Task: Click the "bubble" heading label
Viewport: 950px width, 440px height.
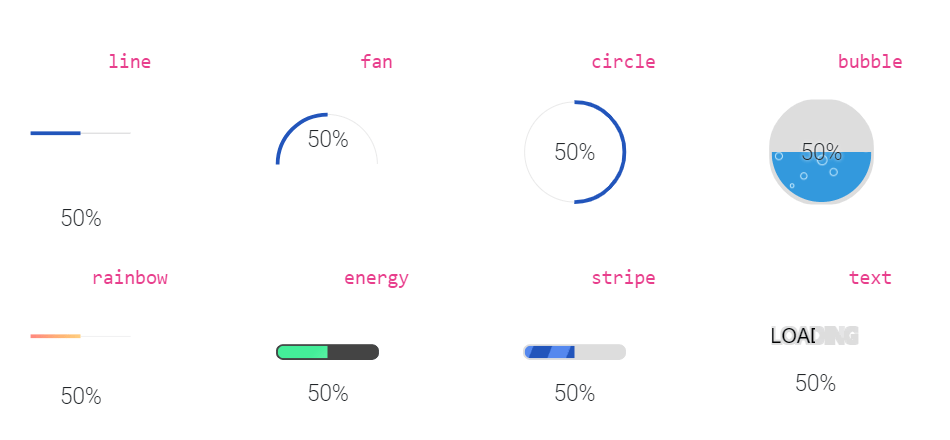Action: [x=870, y=62]
